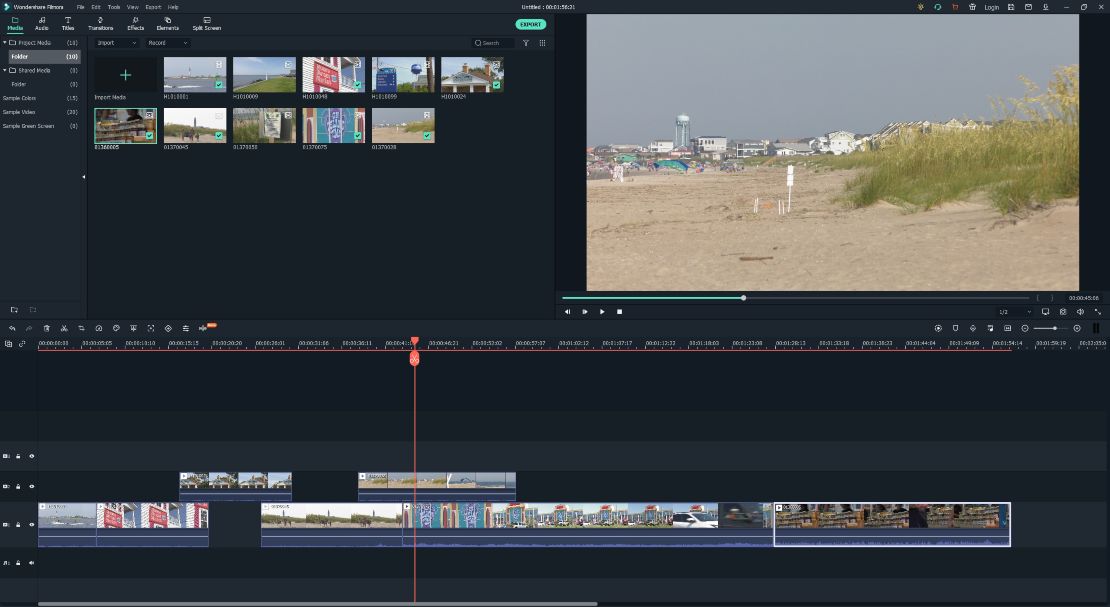Open the speed control tool in timeline toolbar
Image resolution: width=1110 pixels, height=607 pixels.
point(99,328)
